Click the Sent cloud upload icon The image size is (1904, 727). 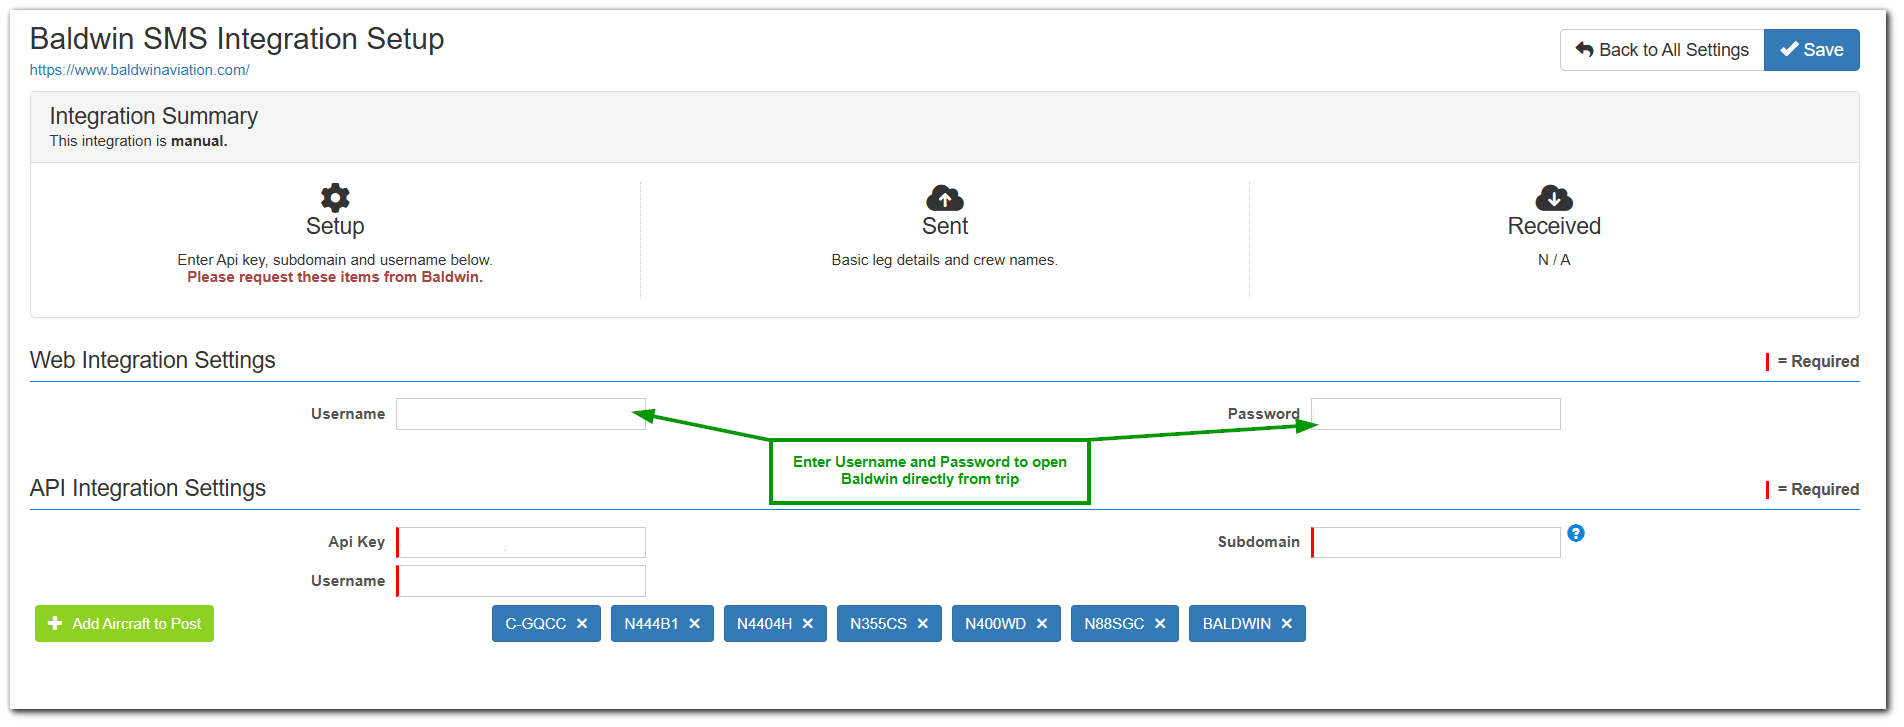945,198
